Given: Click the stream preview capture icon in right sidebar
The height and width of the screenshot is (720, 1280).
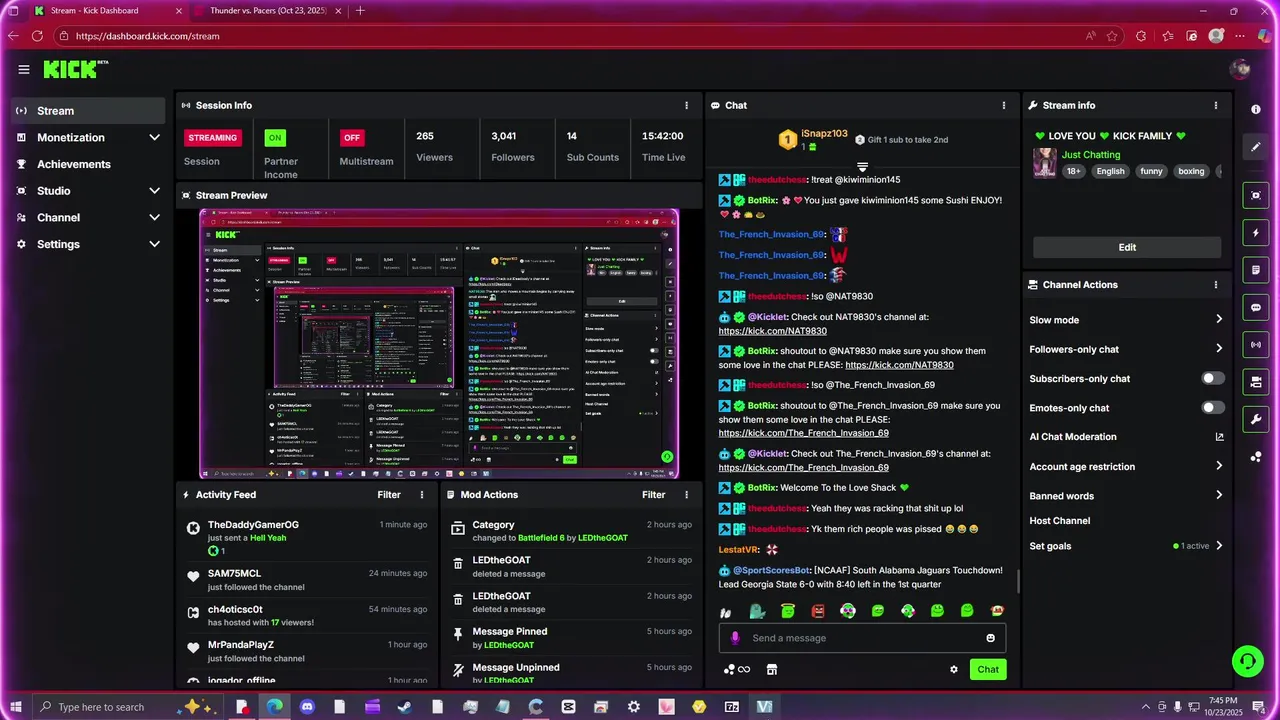Looking at the screenshot, I should click(1256, 195).
